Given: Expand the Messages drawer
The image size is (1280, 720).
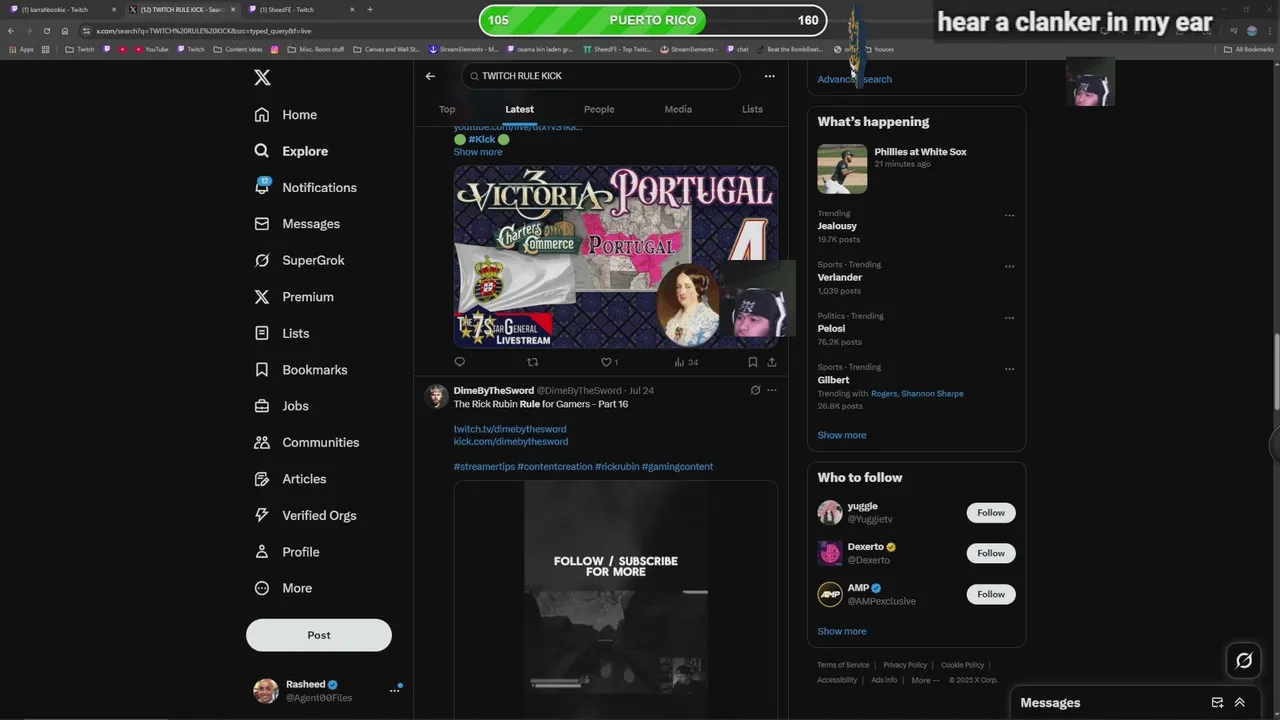Looking at the screenshot, I should coord(1240,702).
